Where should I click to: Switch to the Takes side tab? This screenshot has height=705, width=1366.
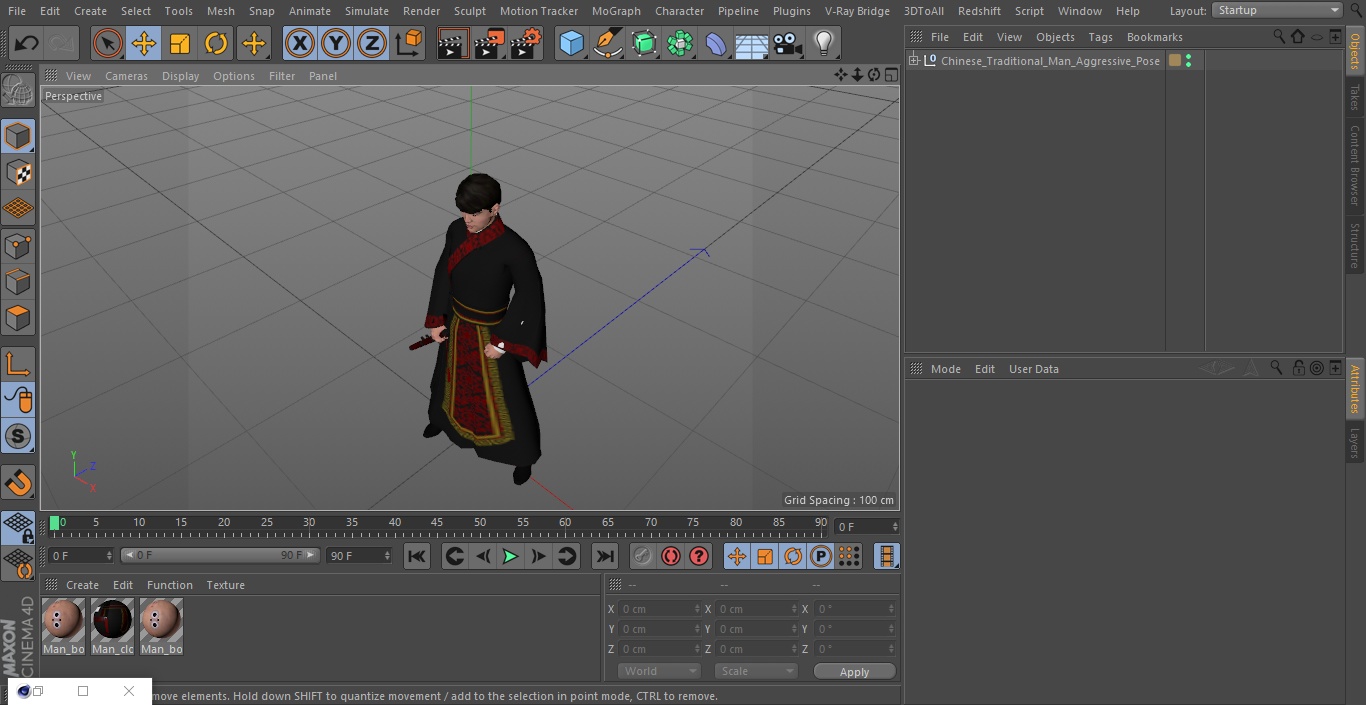[1355, 97]
